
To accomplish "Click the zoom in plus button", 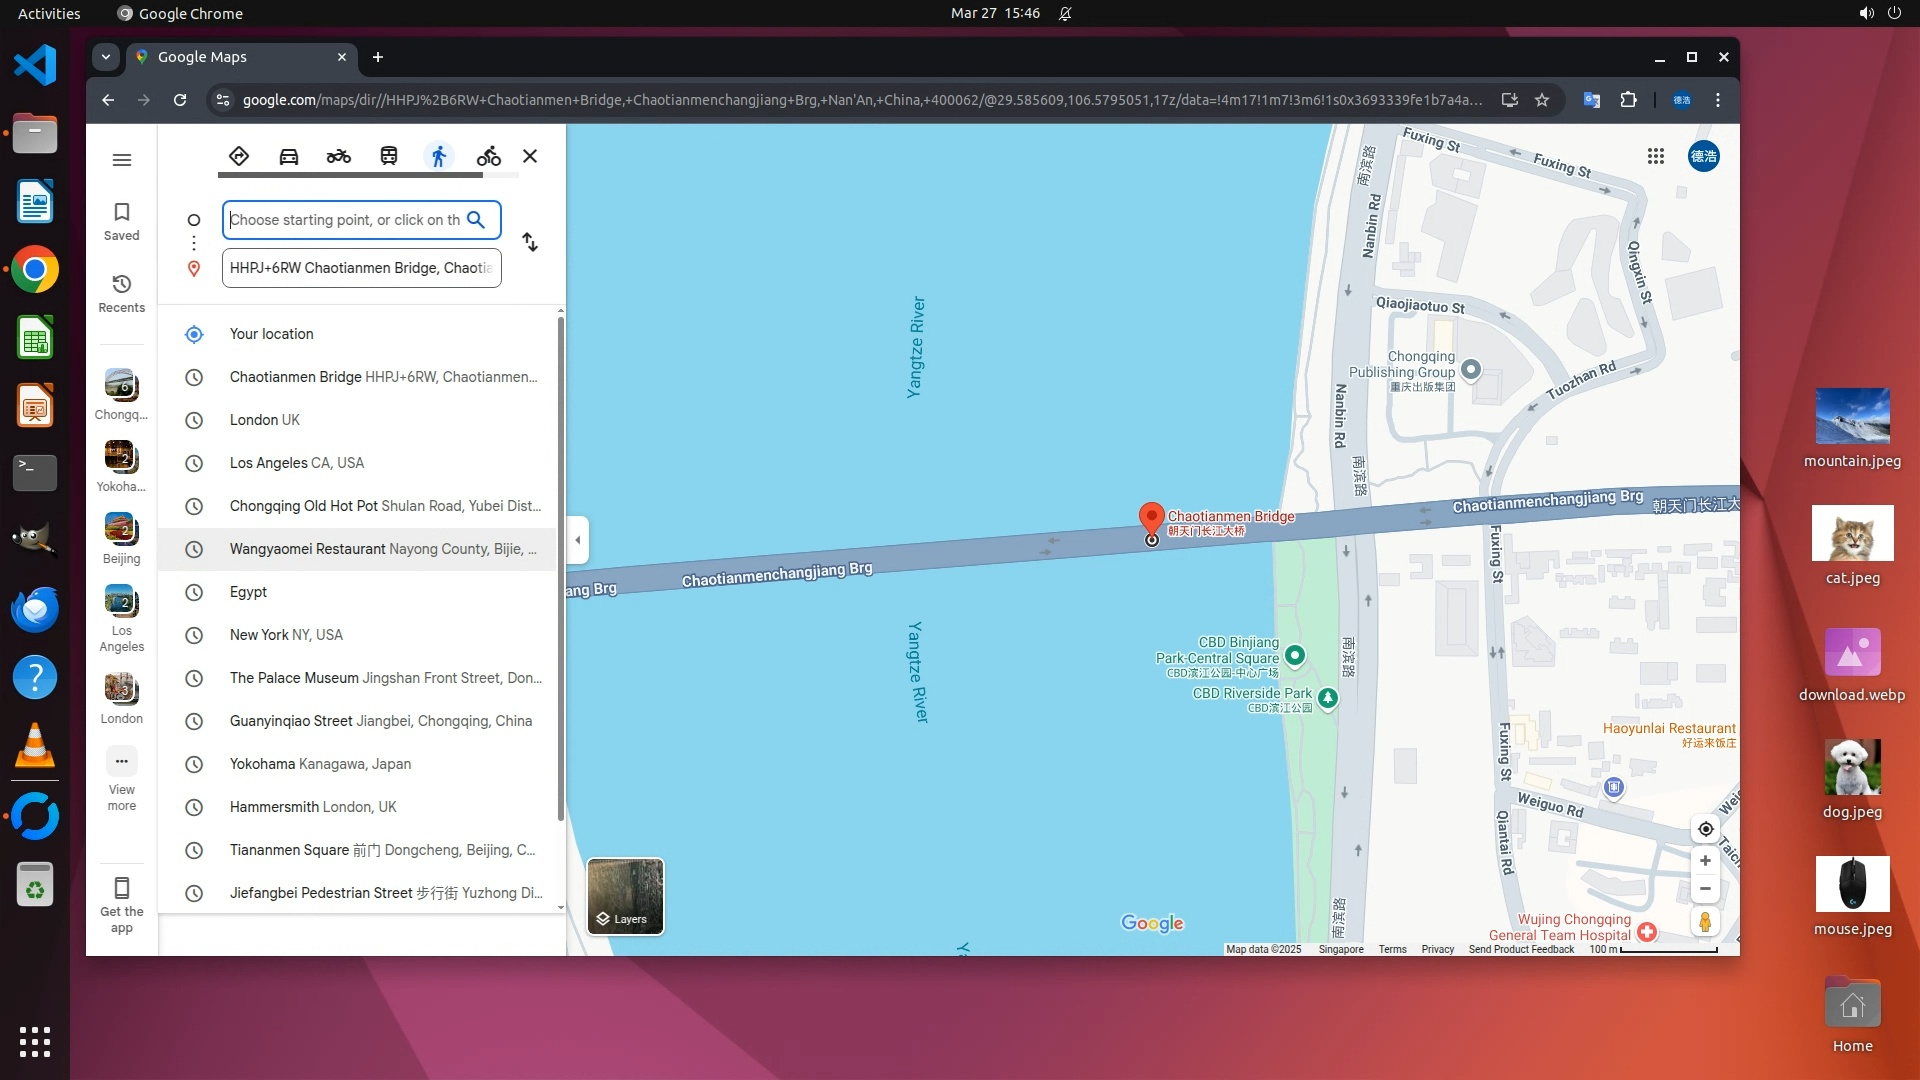I will [1705, 861].
